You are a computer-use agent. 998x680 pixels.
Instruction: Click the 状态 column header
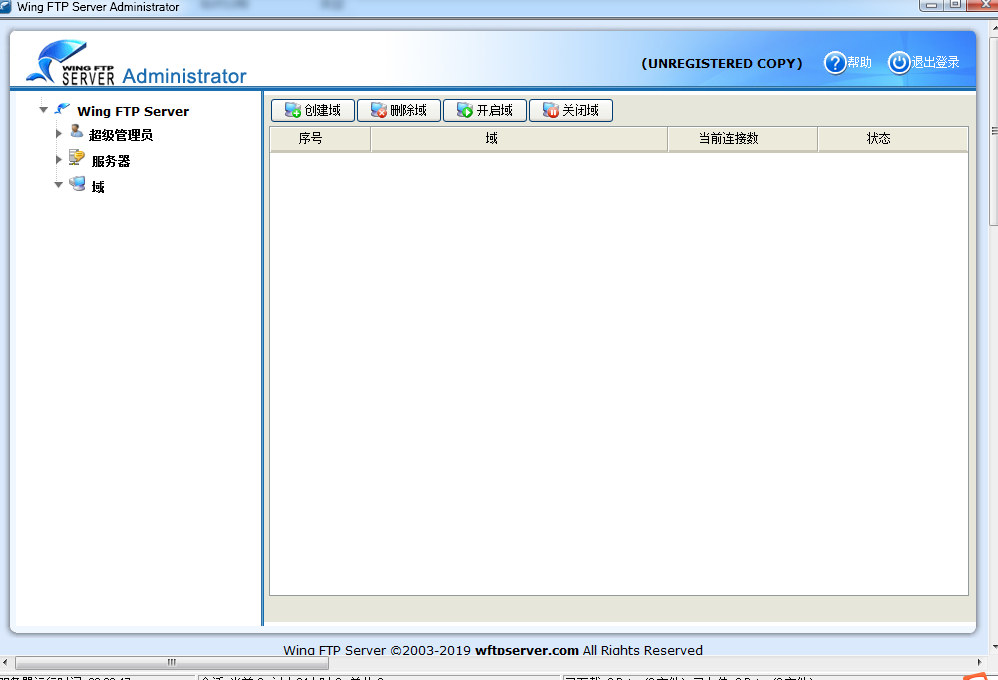893,139
